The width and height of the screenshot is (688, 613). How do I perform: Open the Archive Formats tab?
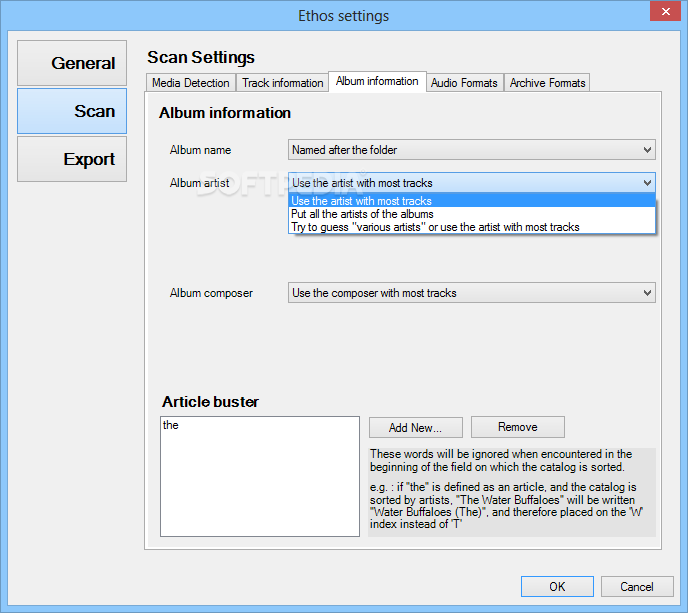547,83
